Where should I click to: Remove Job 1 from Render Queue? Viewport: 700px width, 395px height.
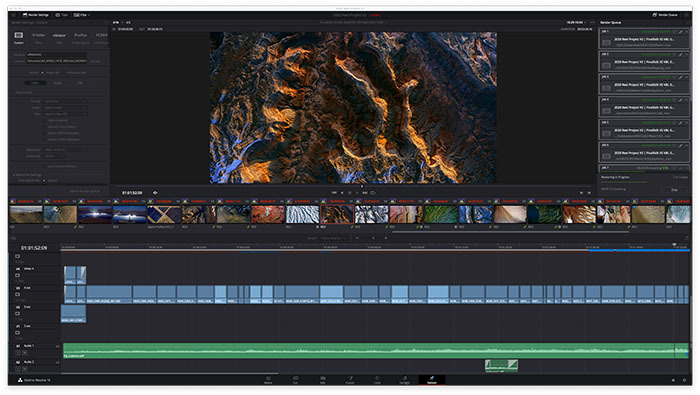[x=687, y=32]
